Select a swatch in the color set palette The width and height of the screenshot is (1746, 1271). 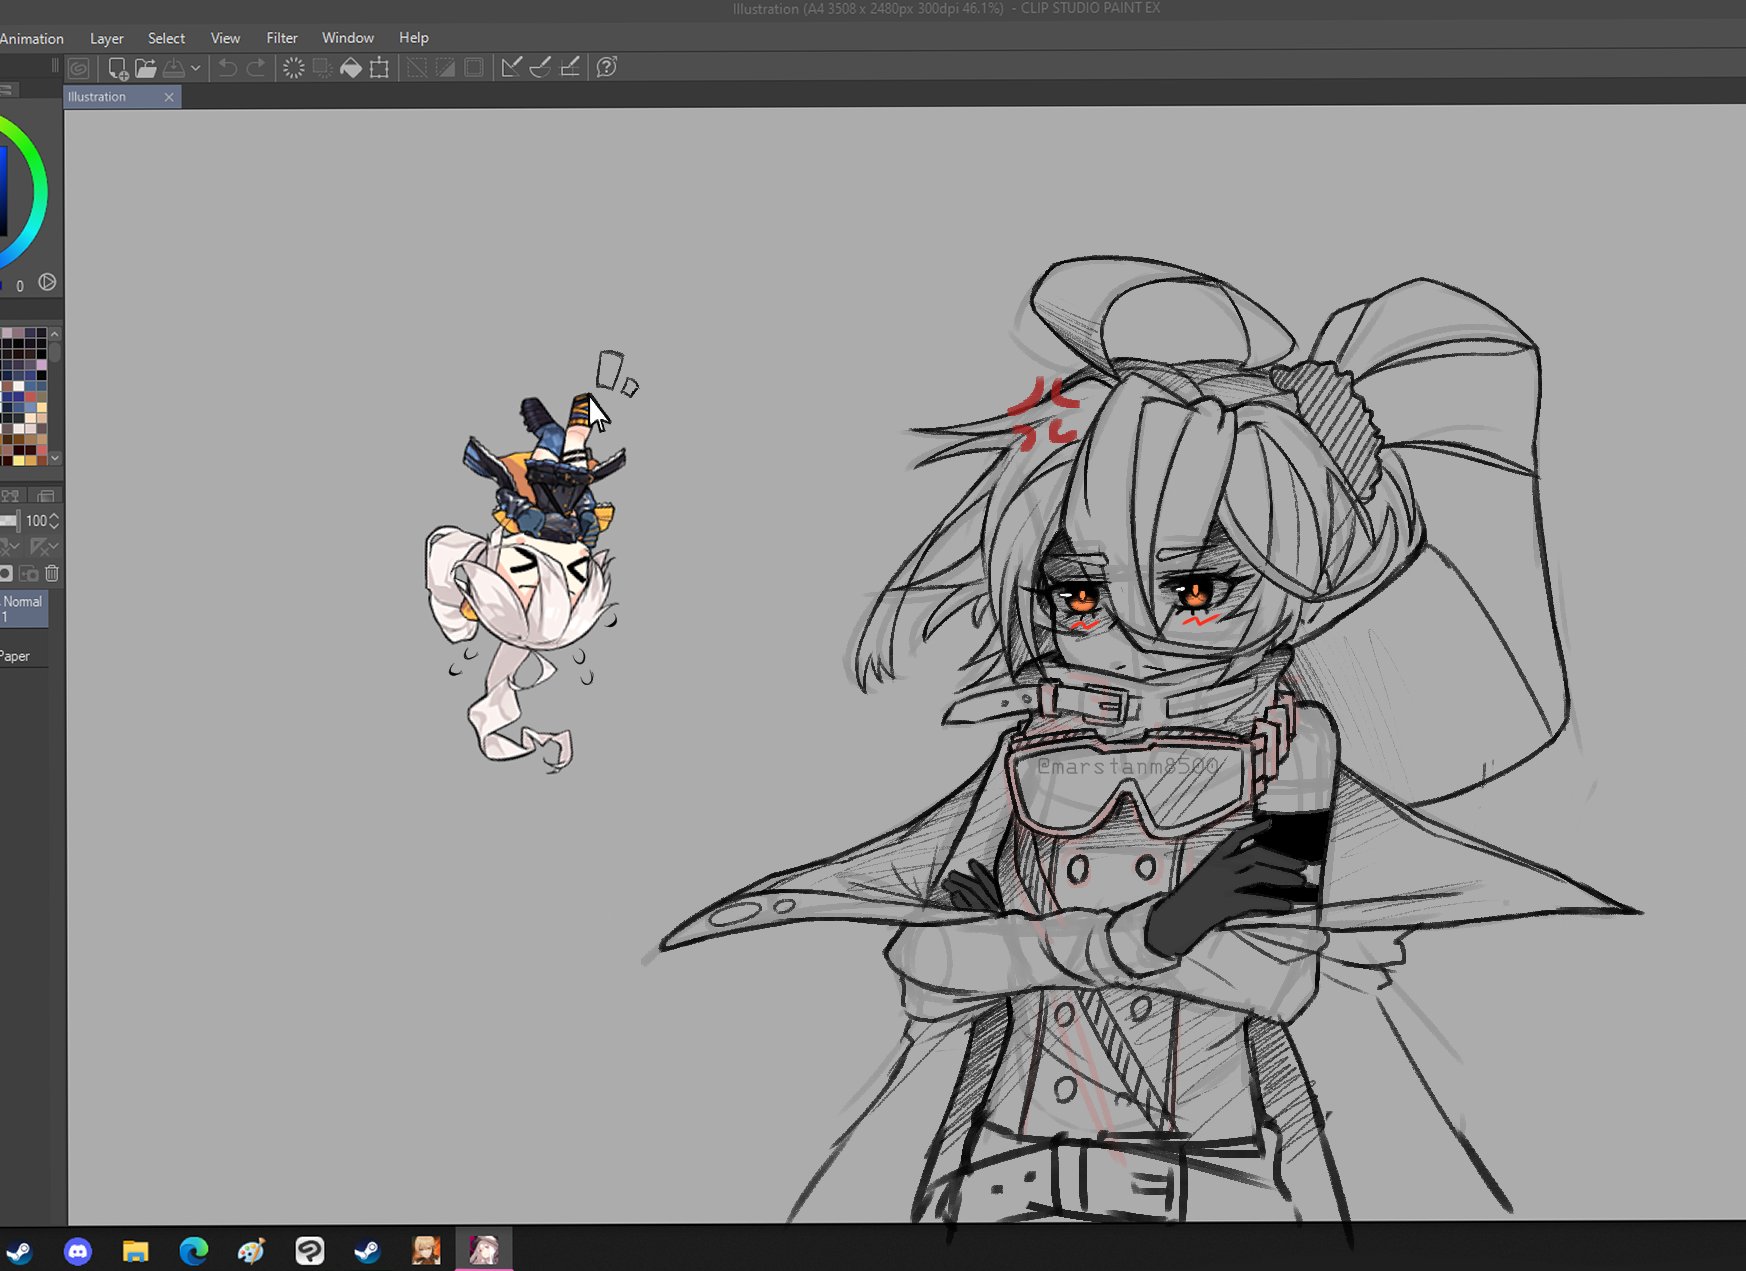[x=24, y=396]
